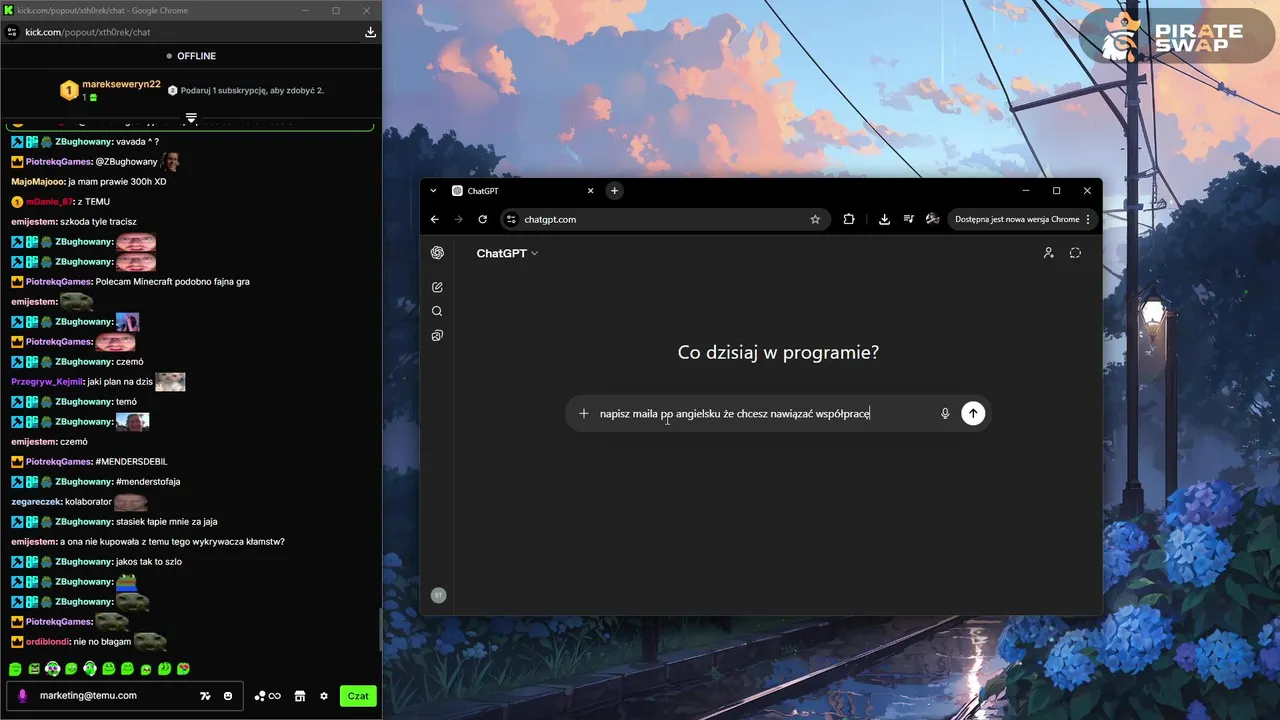The image size is (1280, 720).
Task: Collapse the leaderboard with the arrow handle
Action: (191, 117)
